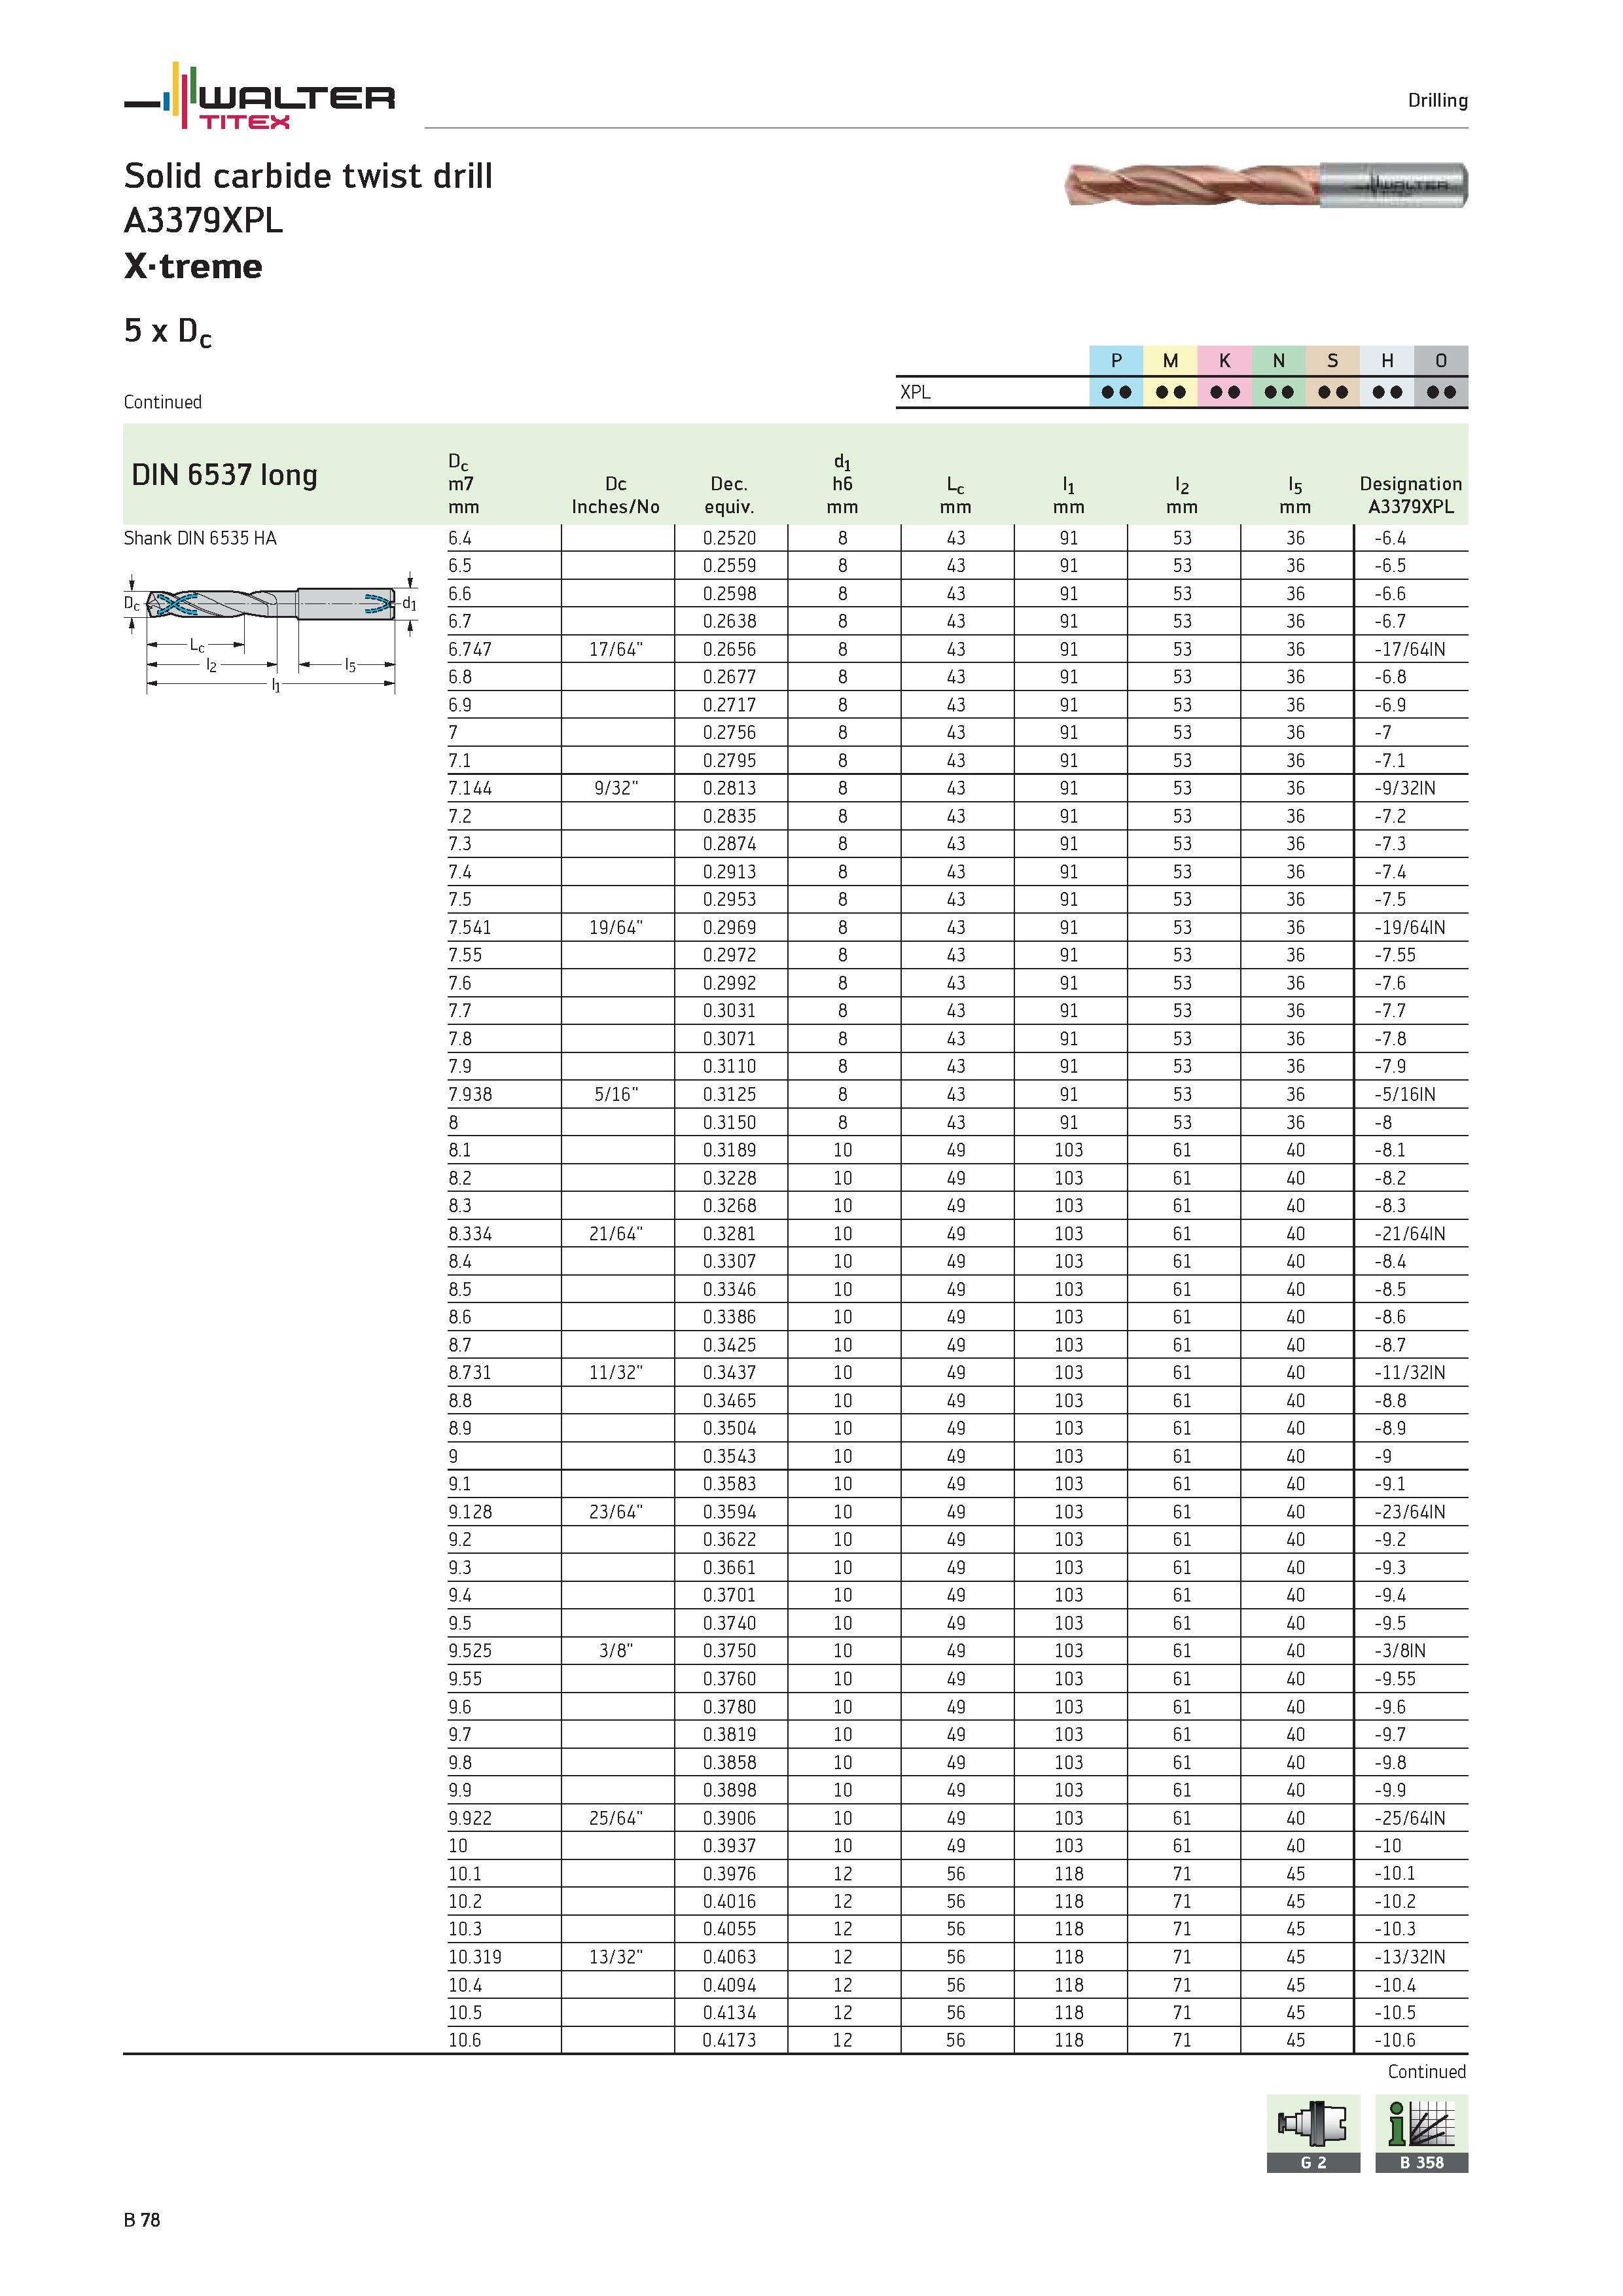The height and width of the screenshot is (2296, 1623).
Task: Click the diameter cell "6.747"
Action: [x=470, y=649]
